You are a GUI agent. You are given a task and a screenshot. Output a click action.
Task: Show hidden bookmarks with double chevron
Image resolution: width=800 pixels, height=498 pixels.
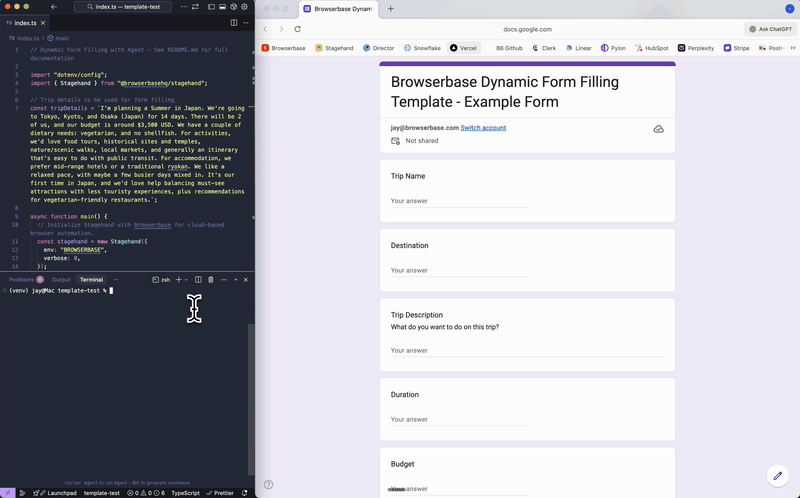[x=793, y=47]
